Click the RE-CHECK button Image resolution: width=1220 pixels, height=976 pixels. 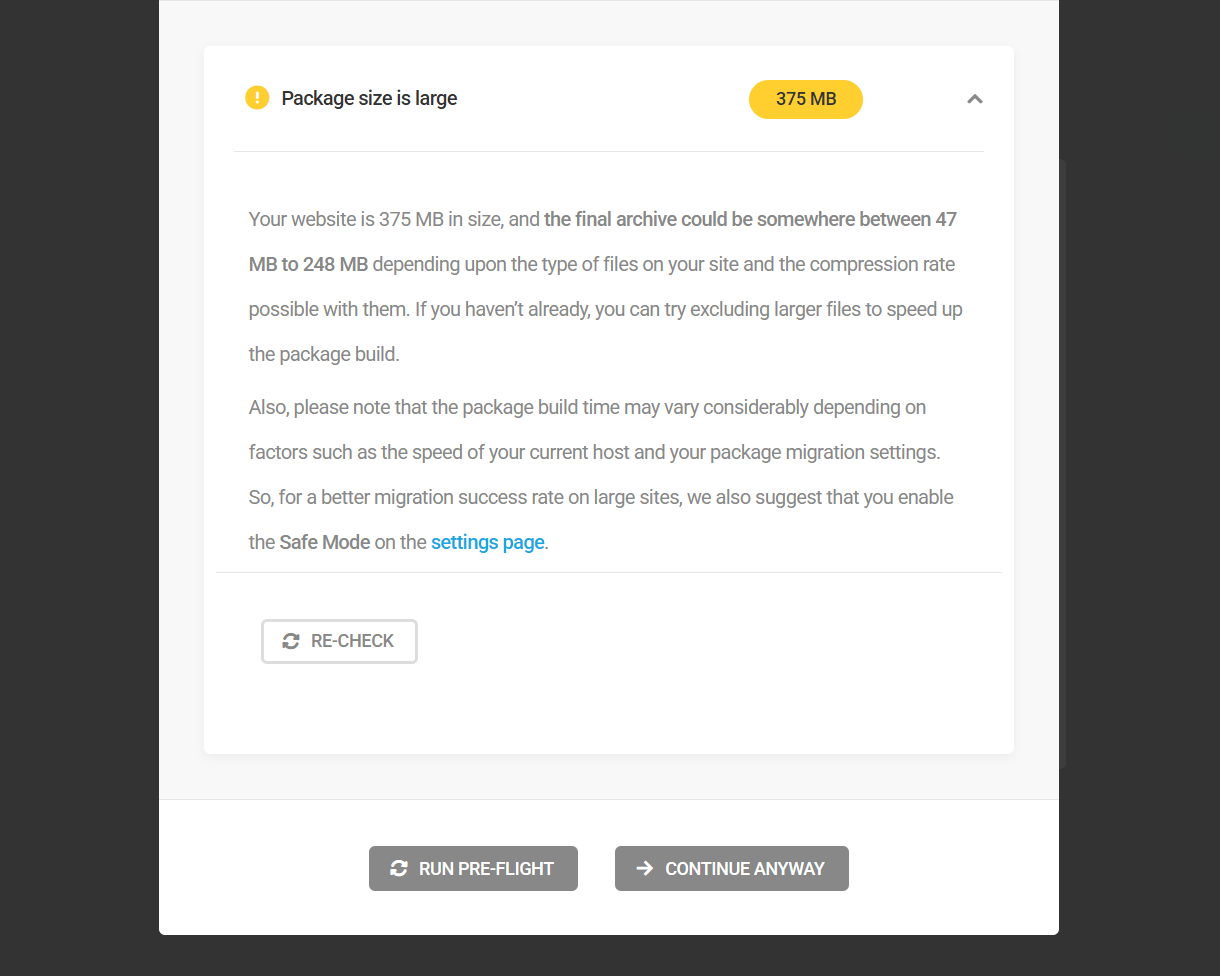339,641
